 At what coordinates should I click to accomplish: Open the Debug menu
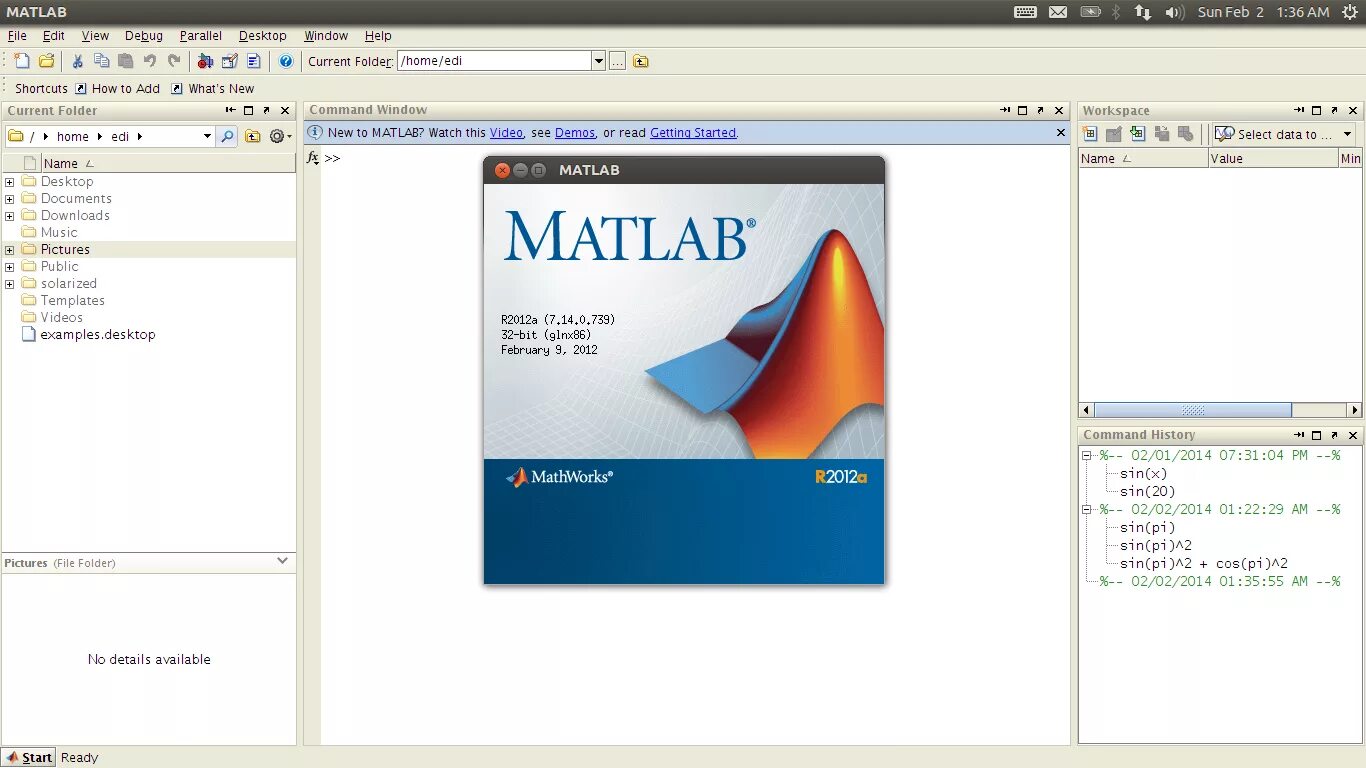(144, 35)
